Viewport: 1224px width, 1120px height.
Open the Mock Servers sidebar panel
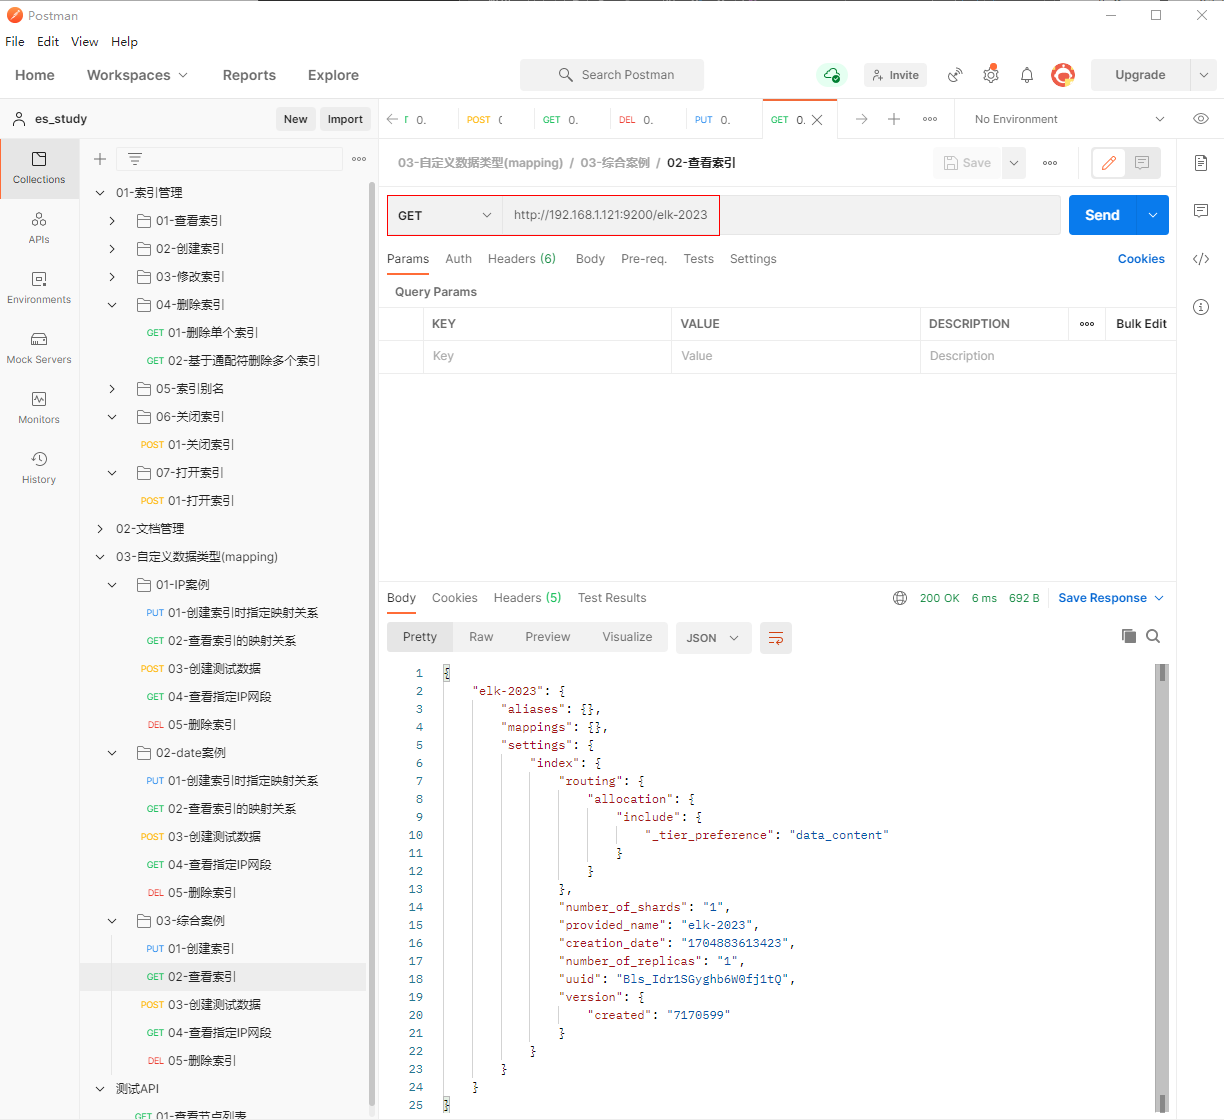pos(39,347)
